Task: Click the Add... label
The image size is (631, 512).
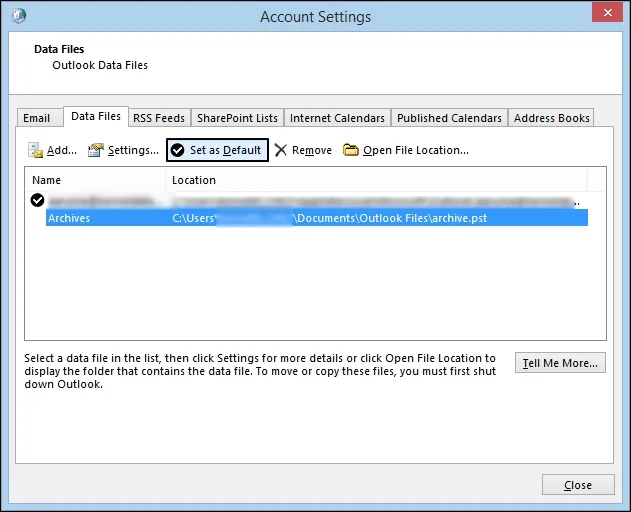Action: tap(62, 150)
